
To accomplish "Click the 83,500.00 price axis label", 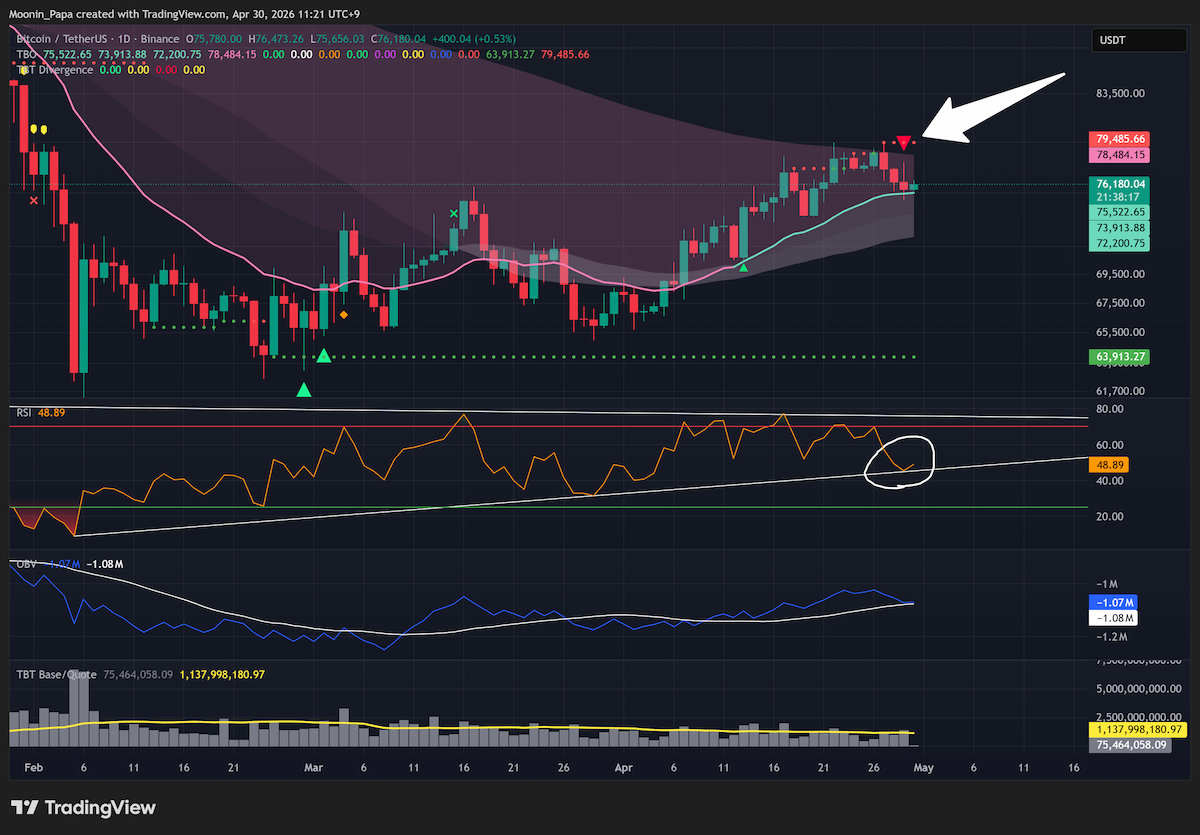I will 1120,93.
